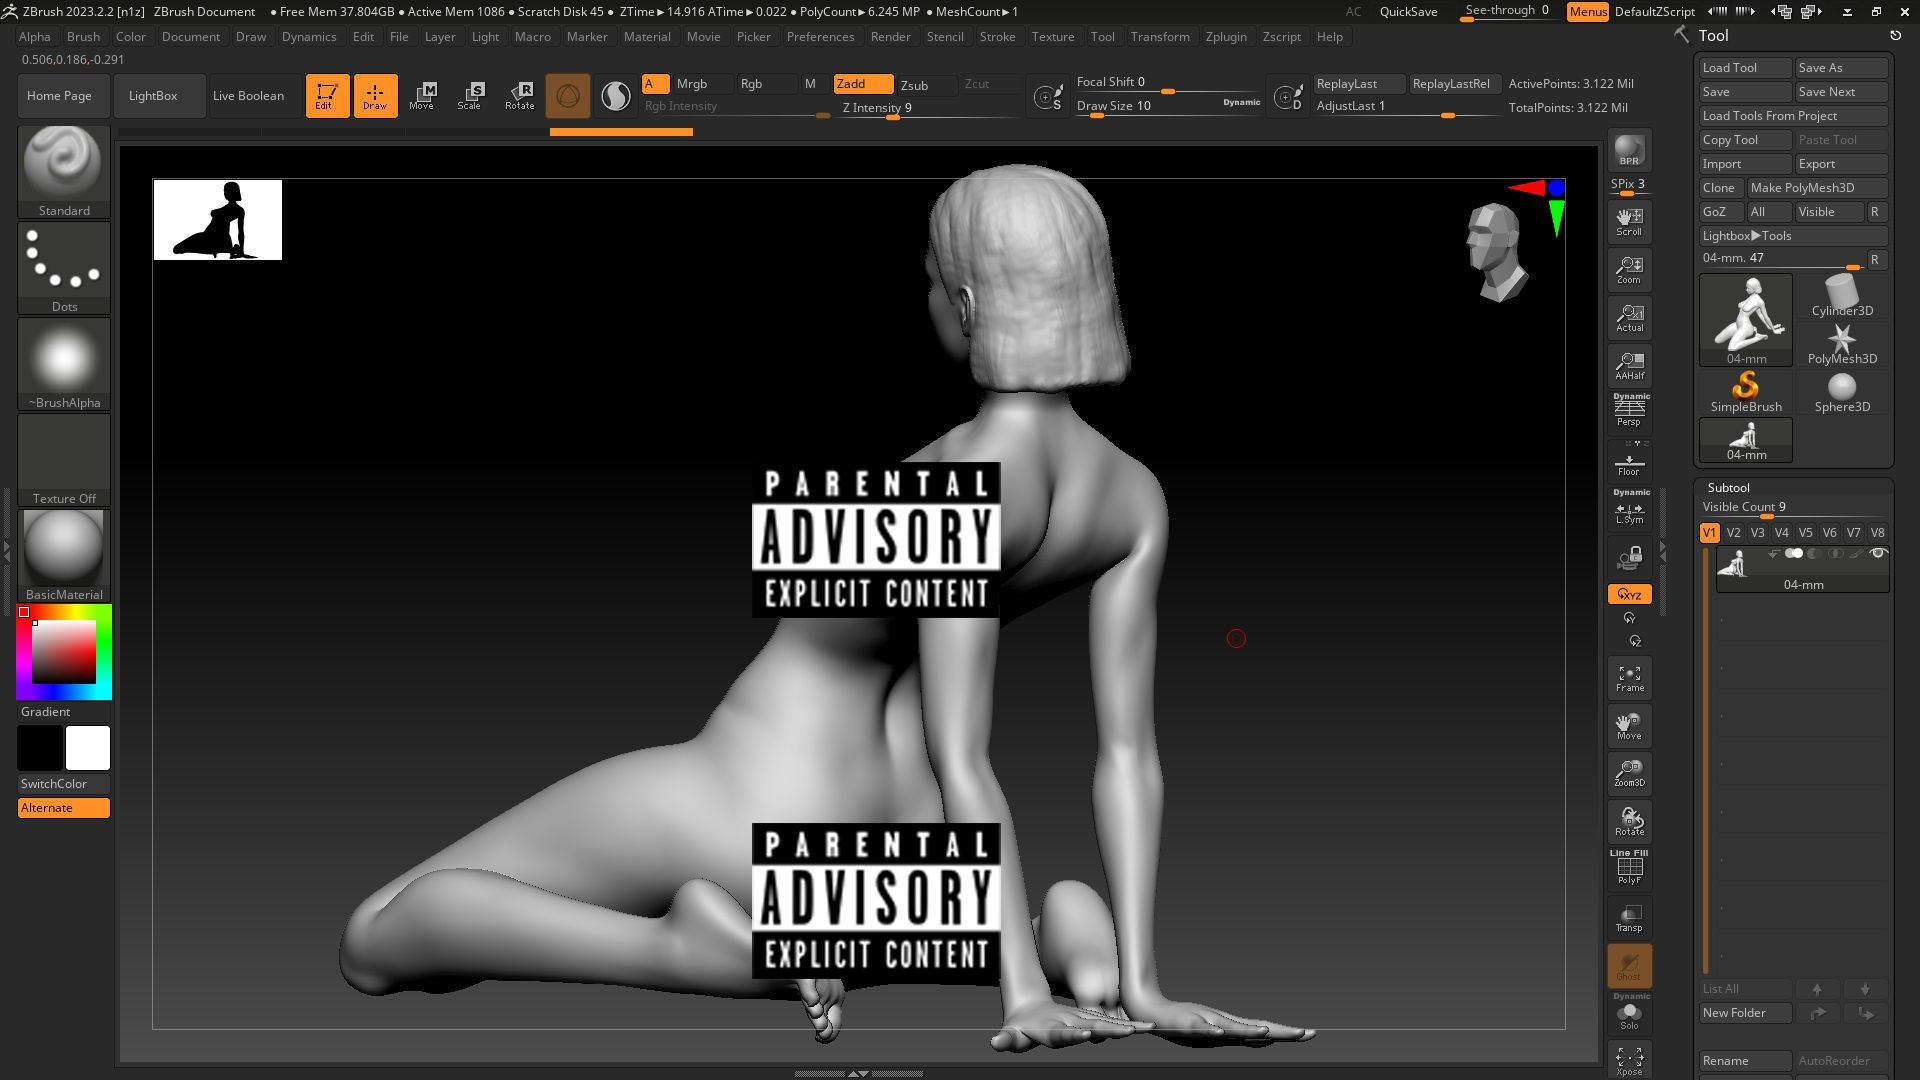Select the Cylinder3D tool
1920x1080 pixels.
pyautogui.click(x=1841, y=295)
